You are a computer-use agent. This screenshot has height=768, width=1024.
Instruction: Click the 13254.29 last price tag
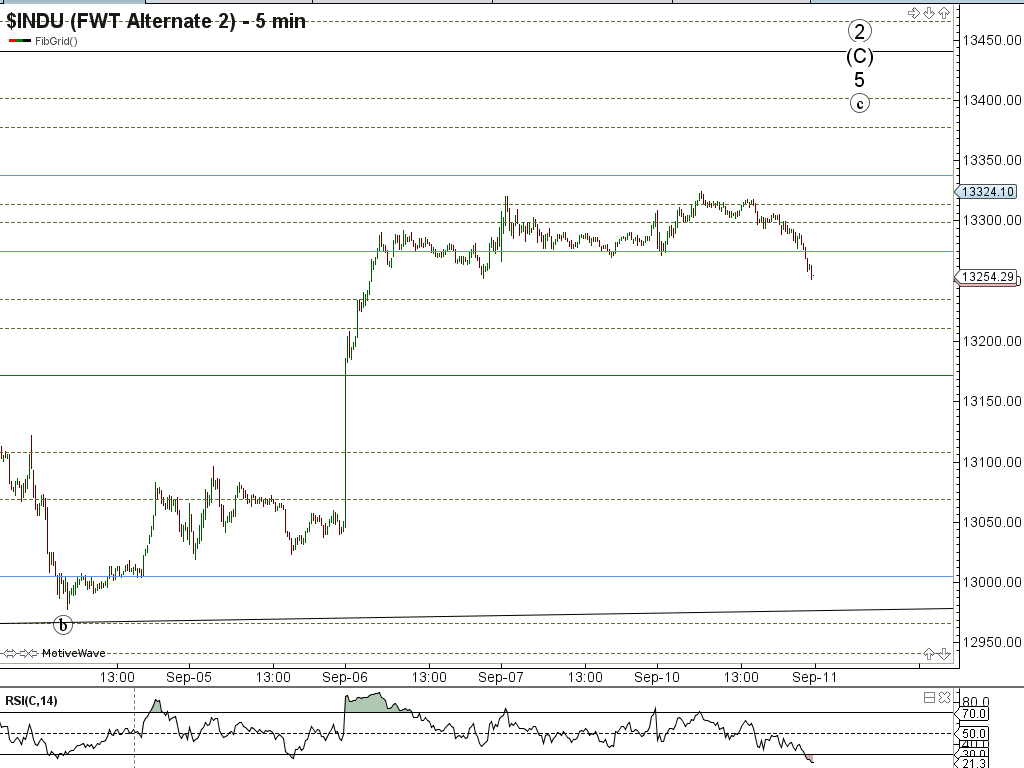coord(987,277)
